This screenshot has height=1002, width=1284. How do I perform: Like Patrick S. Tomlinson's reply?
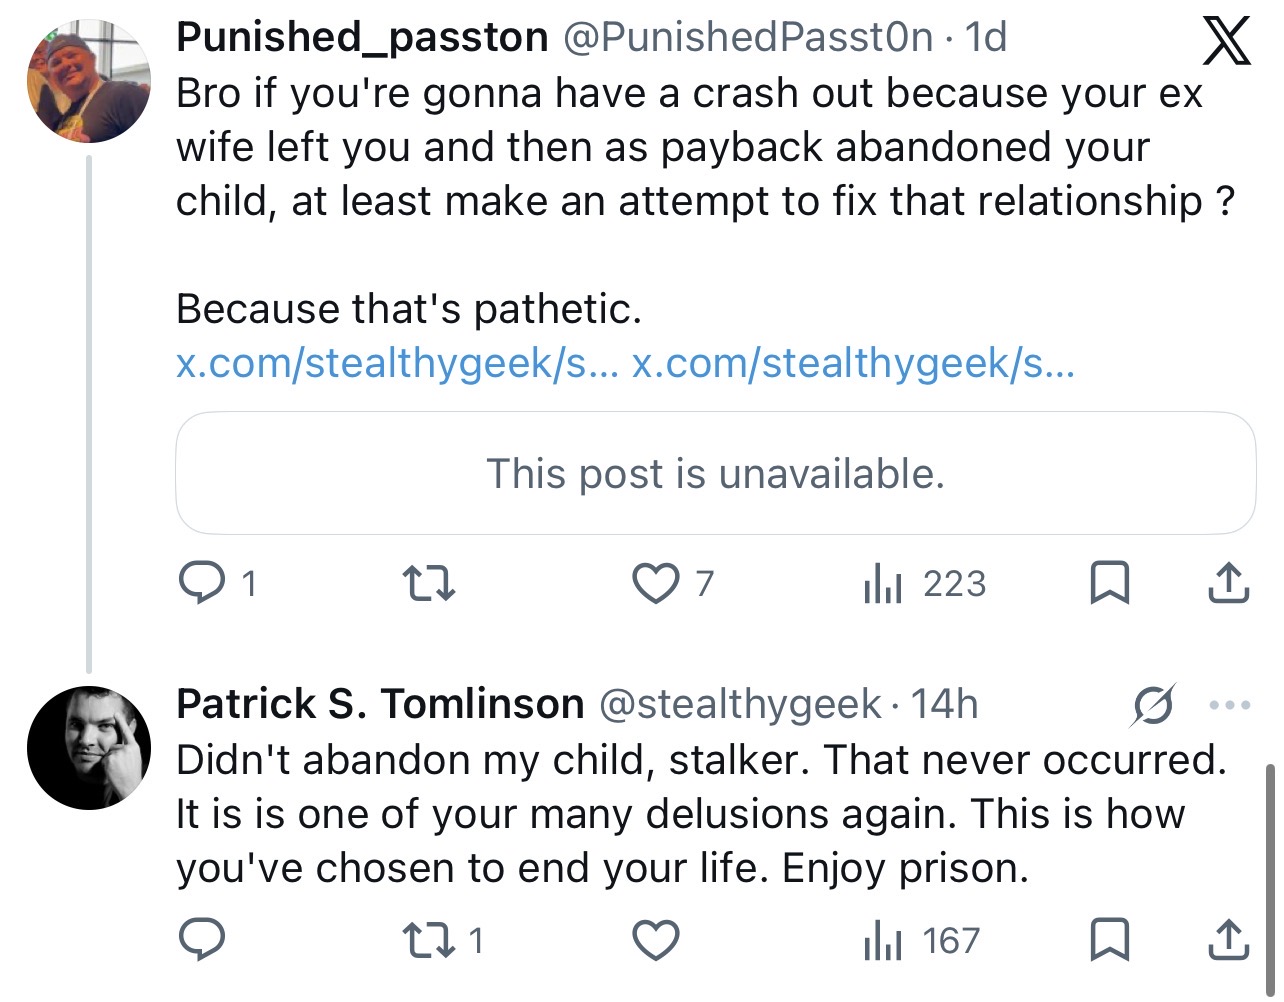click(x=656, y=940)
